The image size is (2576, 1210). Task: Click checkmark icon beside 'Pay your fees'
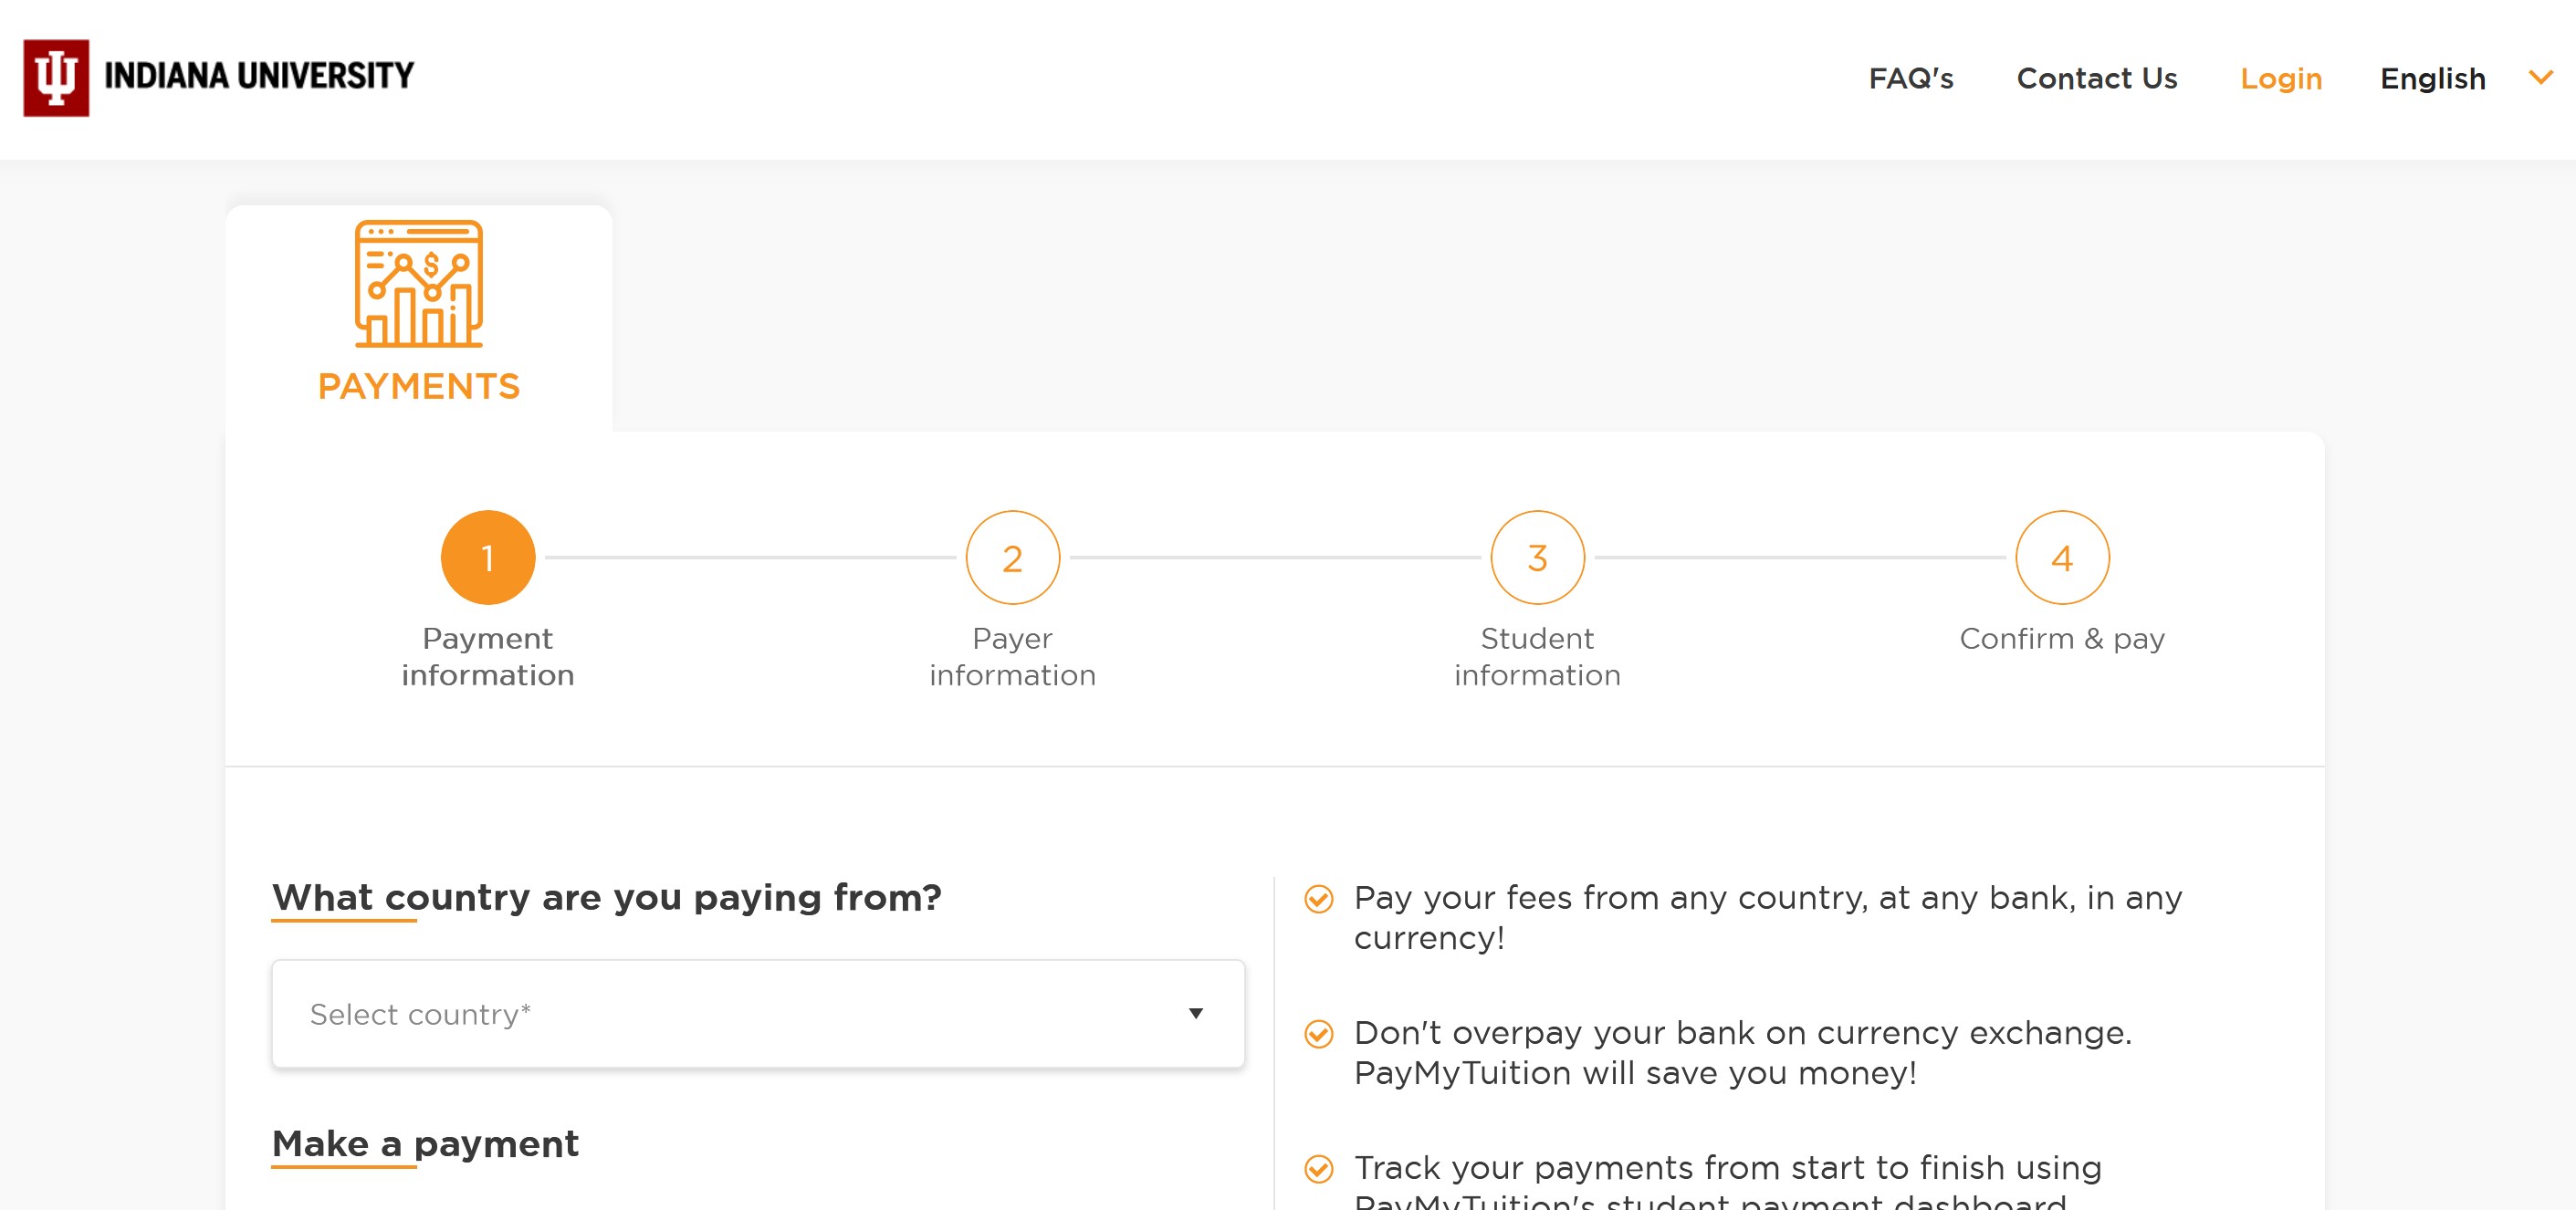point(1319,899)
